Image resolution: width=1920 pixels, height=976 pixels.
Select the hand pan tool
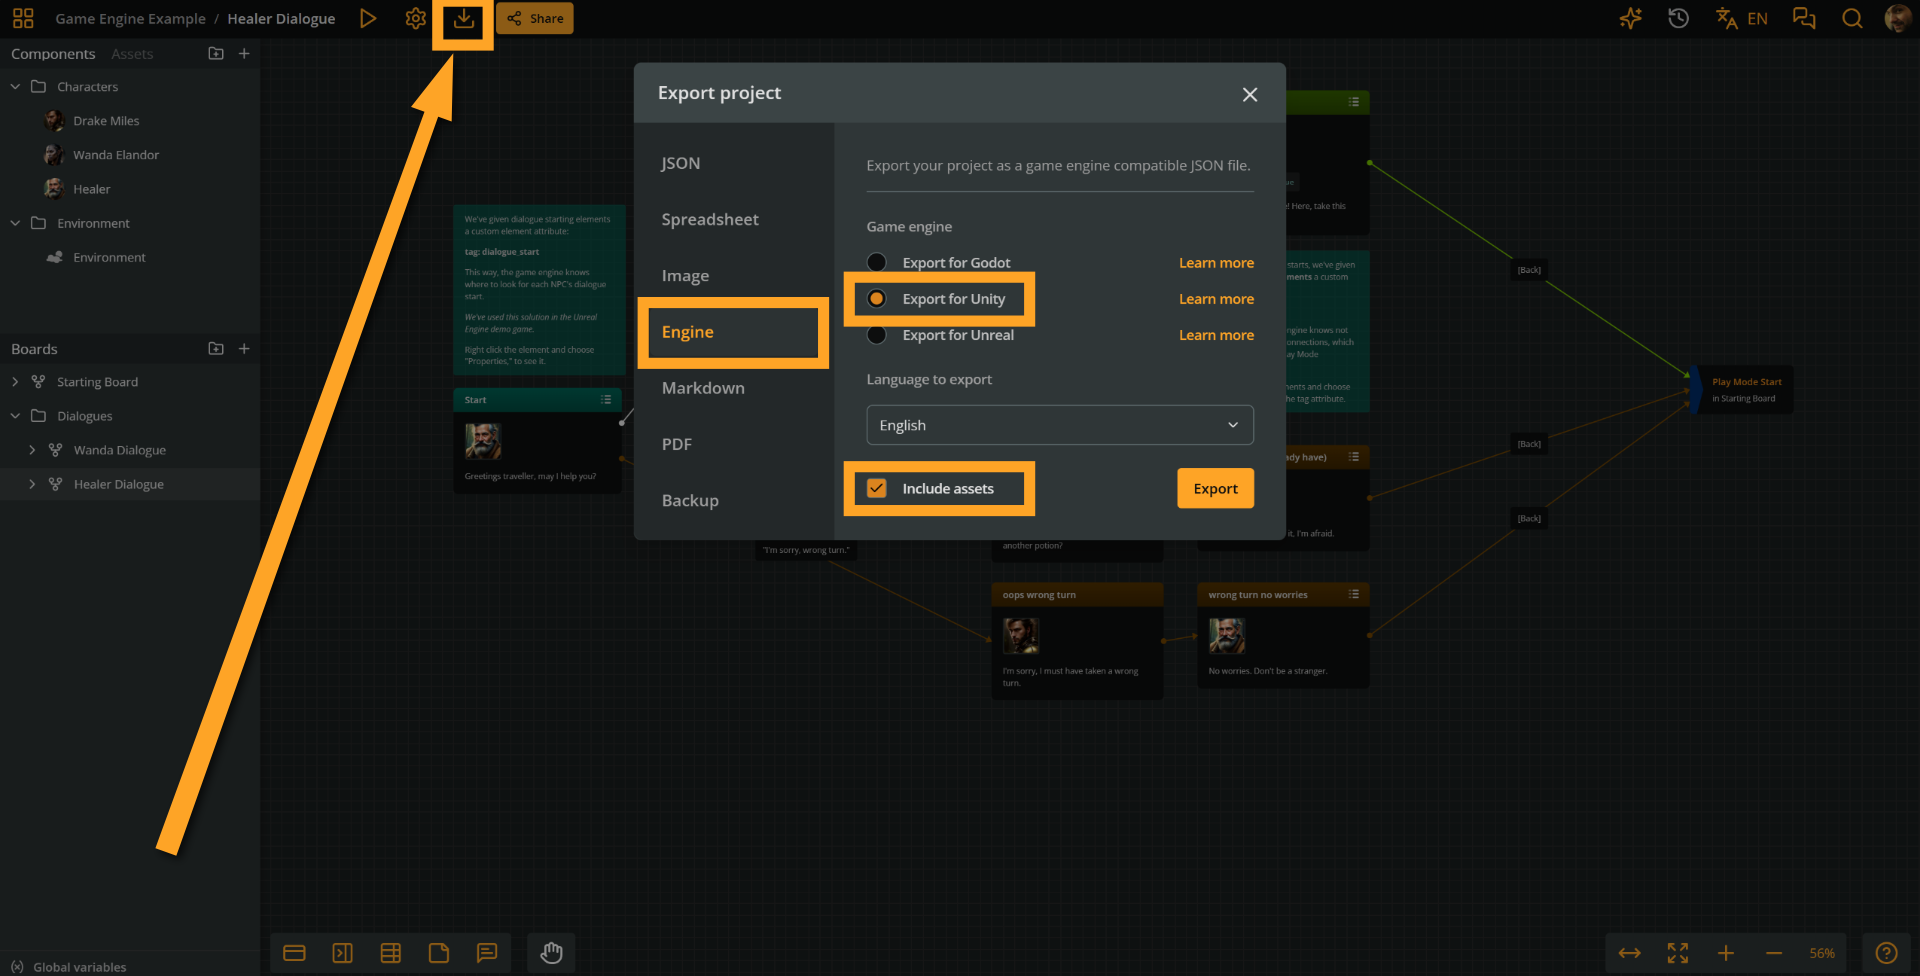click(x=552, y=953)
